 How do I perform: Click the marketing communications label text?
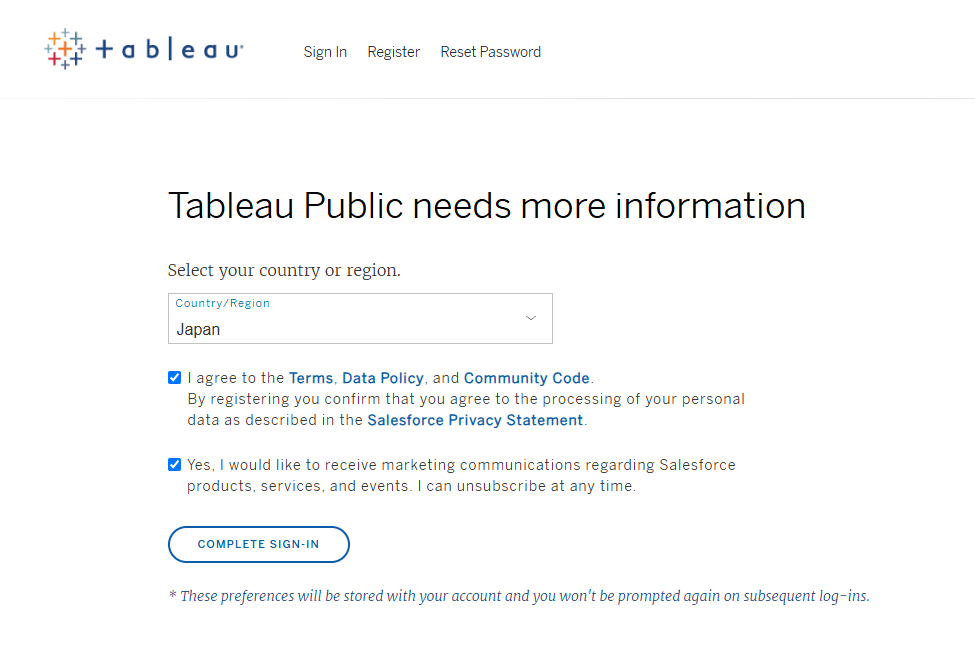[461, 476]
